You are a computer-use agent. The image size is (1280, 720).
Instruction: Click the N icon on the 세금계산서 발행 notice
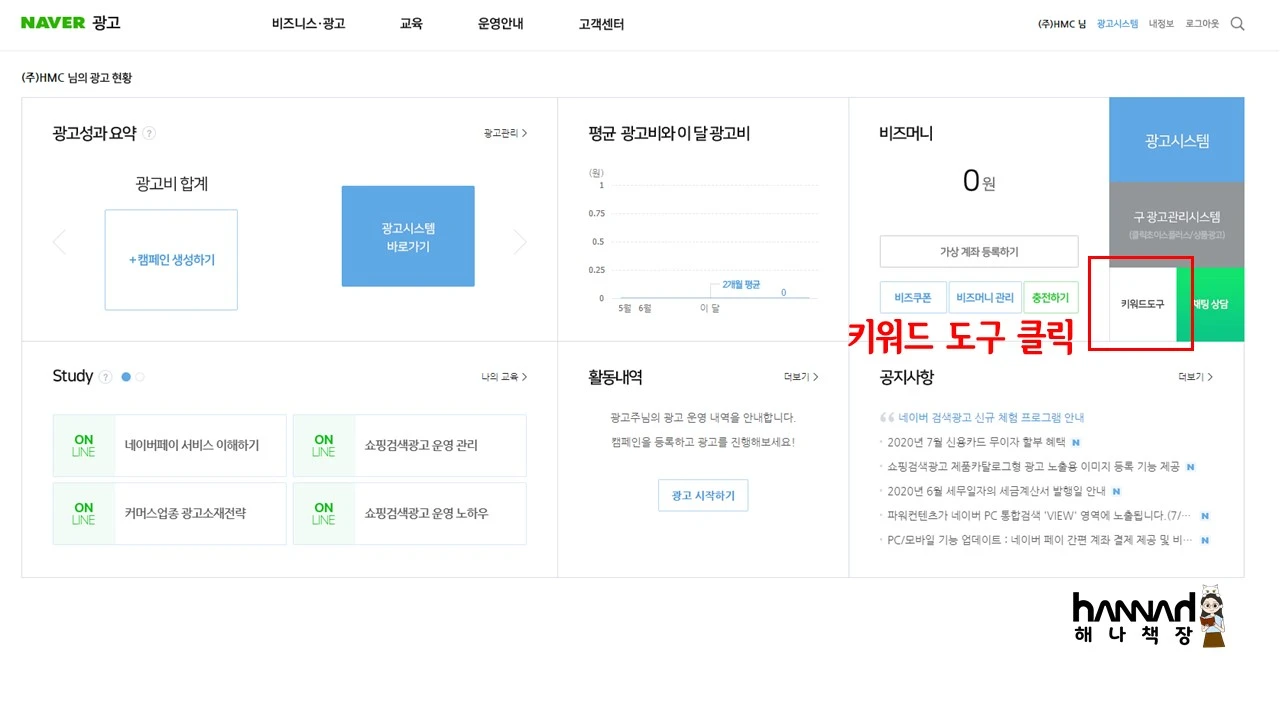pyautogui.click(x=1115, y=491)
